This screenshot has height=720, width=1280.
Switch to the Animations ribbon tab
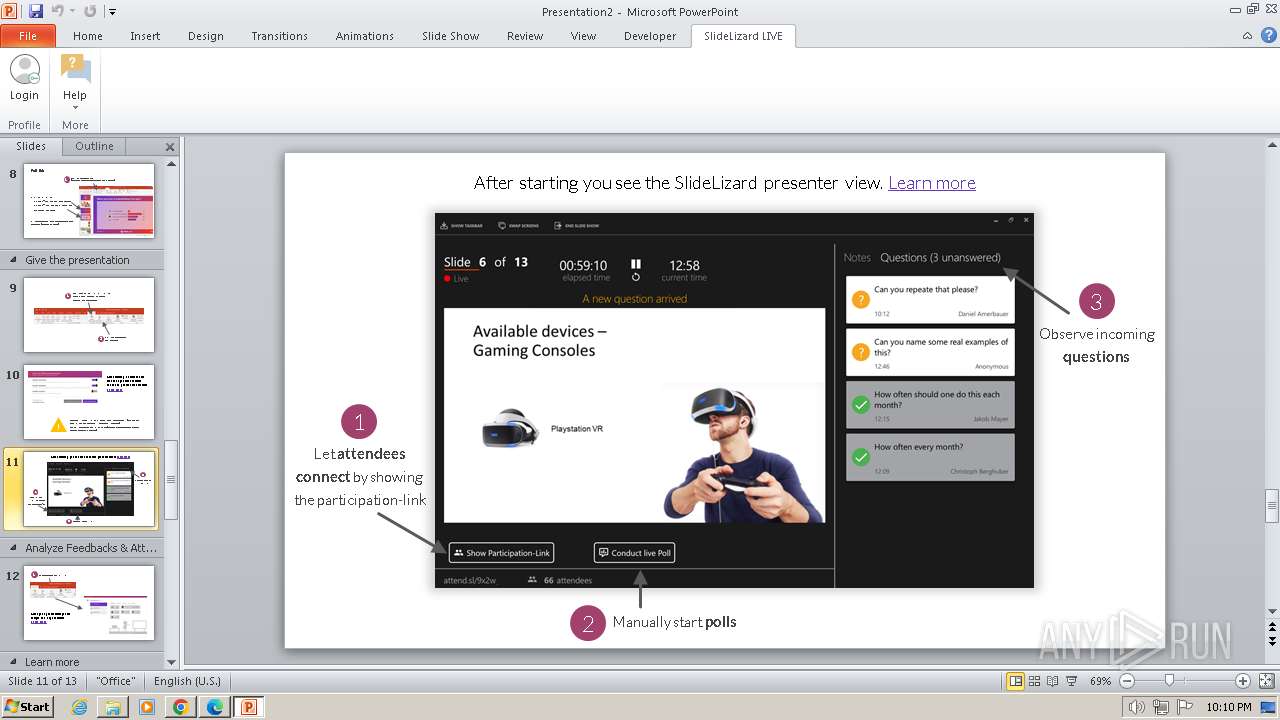pyautogui.click(x=365, y=36)
